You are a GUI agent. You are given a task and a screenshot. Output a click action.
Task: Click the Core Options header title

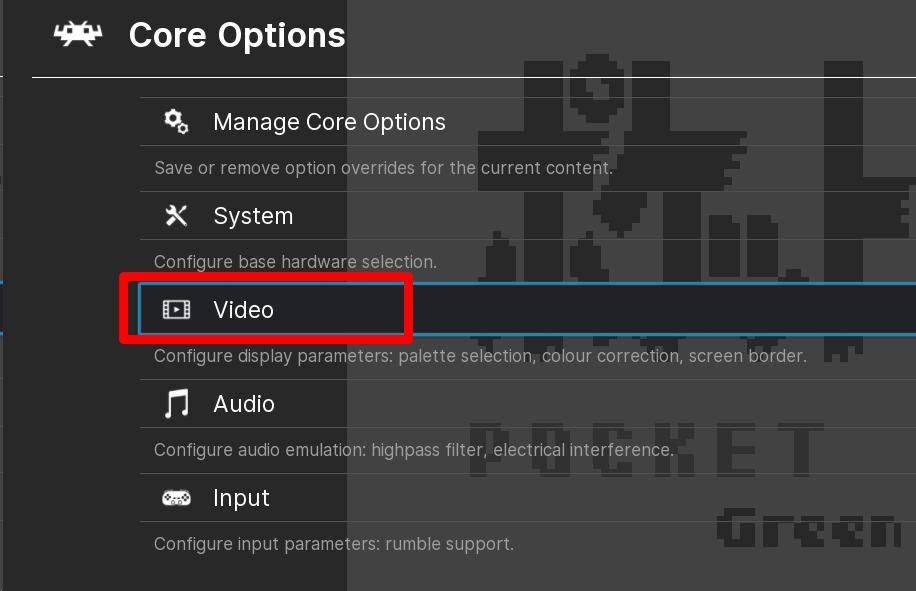(237, 35)
